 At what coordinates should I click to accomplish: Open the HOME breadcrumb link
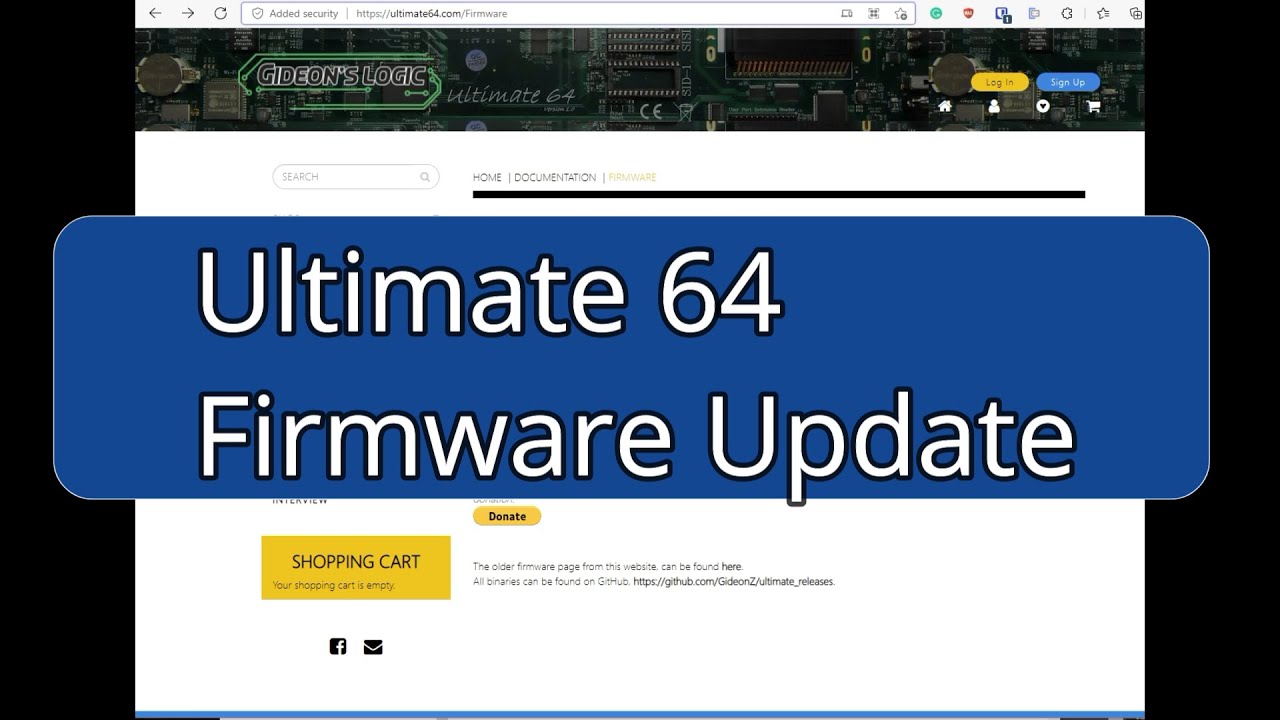(x=487, y=177)
